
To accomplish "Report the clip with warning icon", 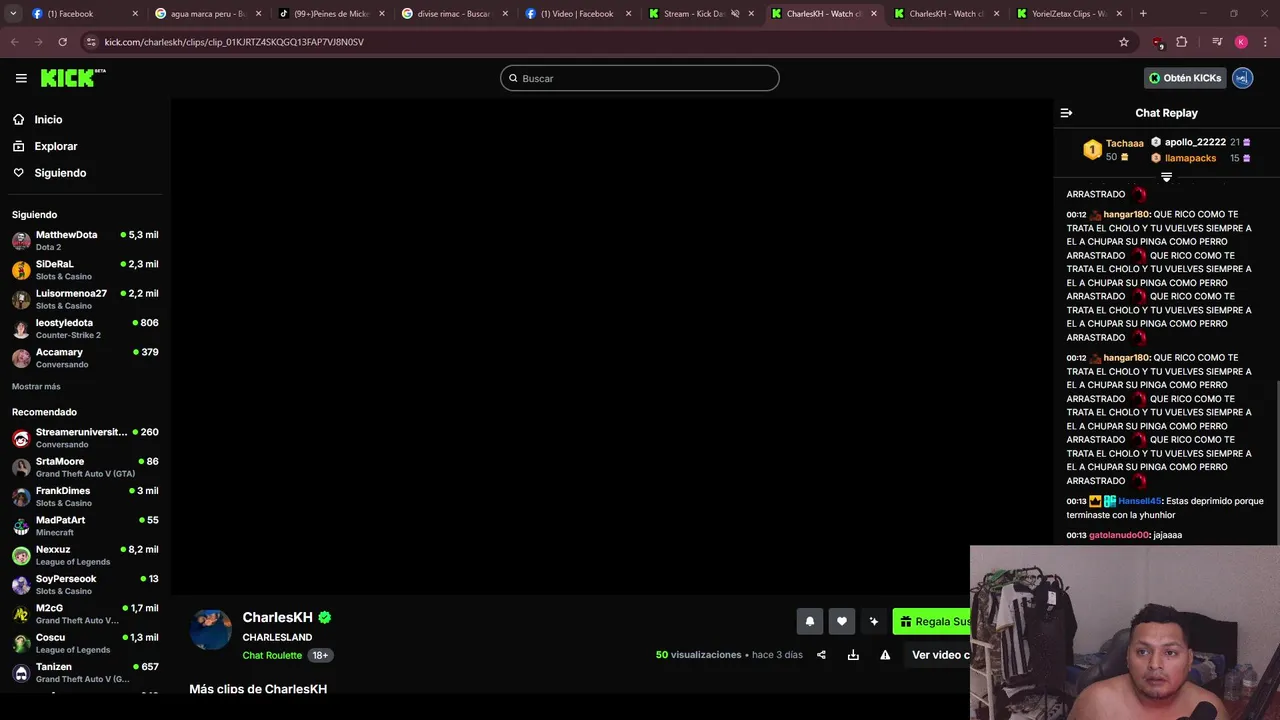I will coord(885,655).
